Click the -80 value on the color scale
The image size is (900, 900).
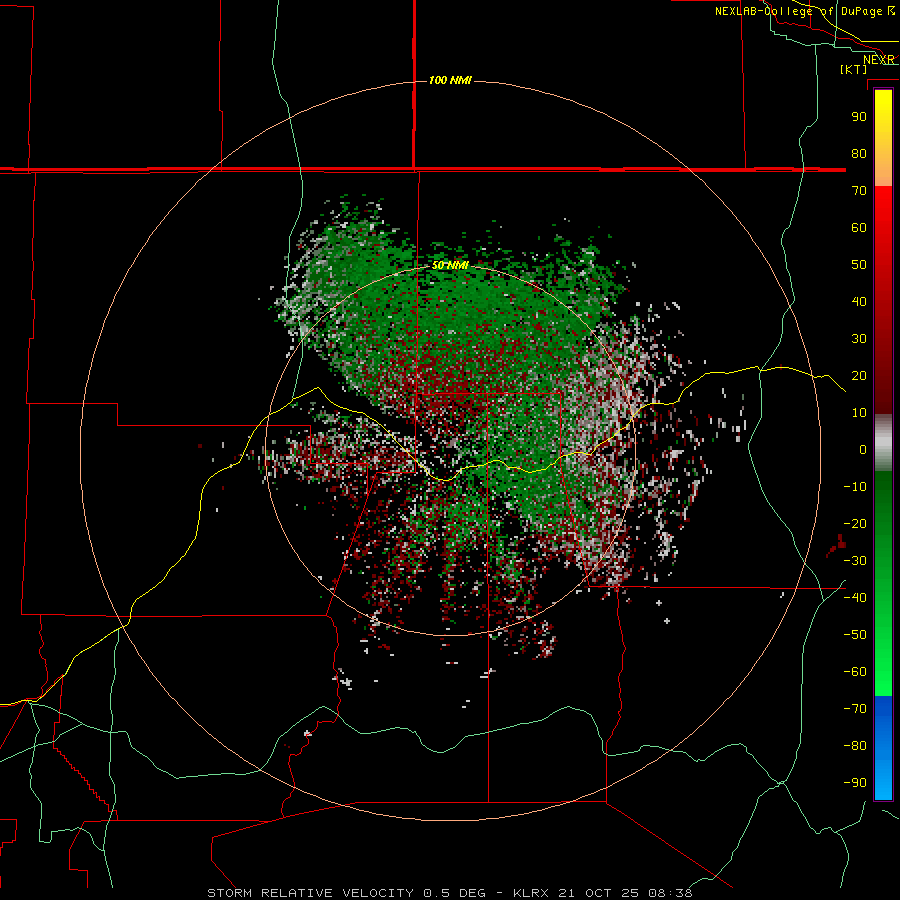tap(855, 746)
